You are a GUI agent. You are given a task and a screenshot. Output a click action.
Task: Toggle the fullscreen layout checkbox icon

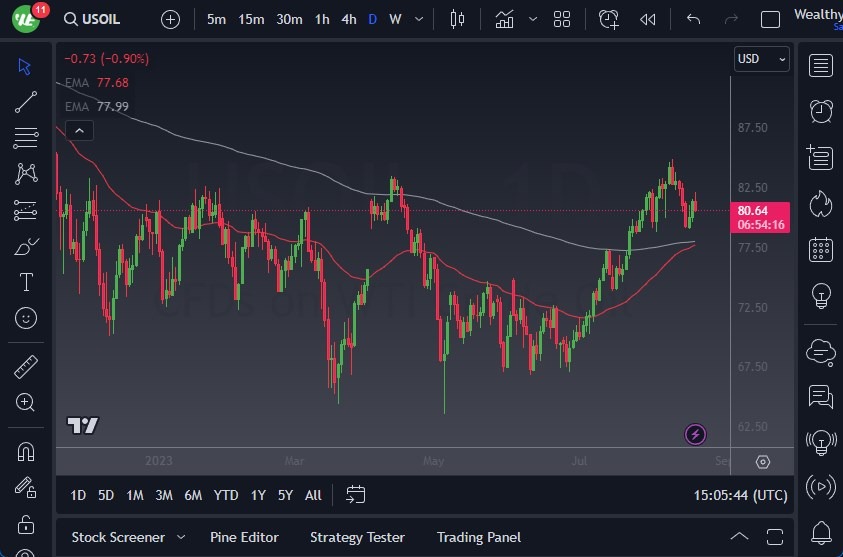pos(770,19)
